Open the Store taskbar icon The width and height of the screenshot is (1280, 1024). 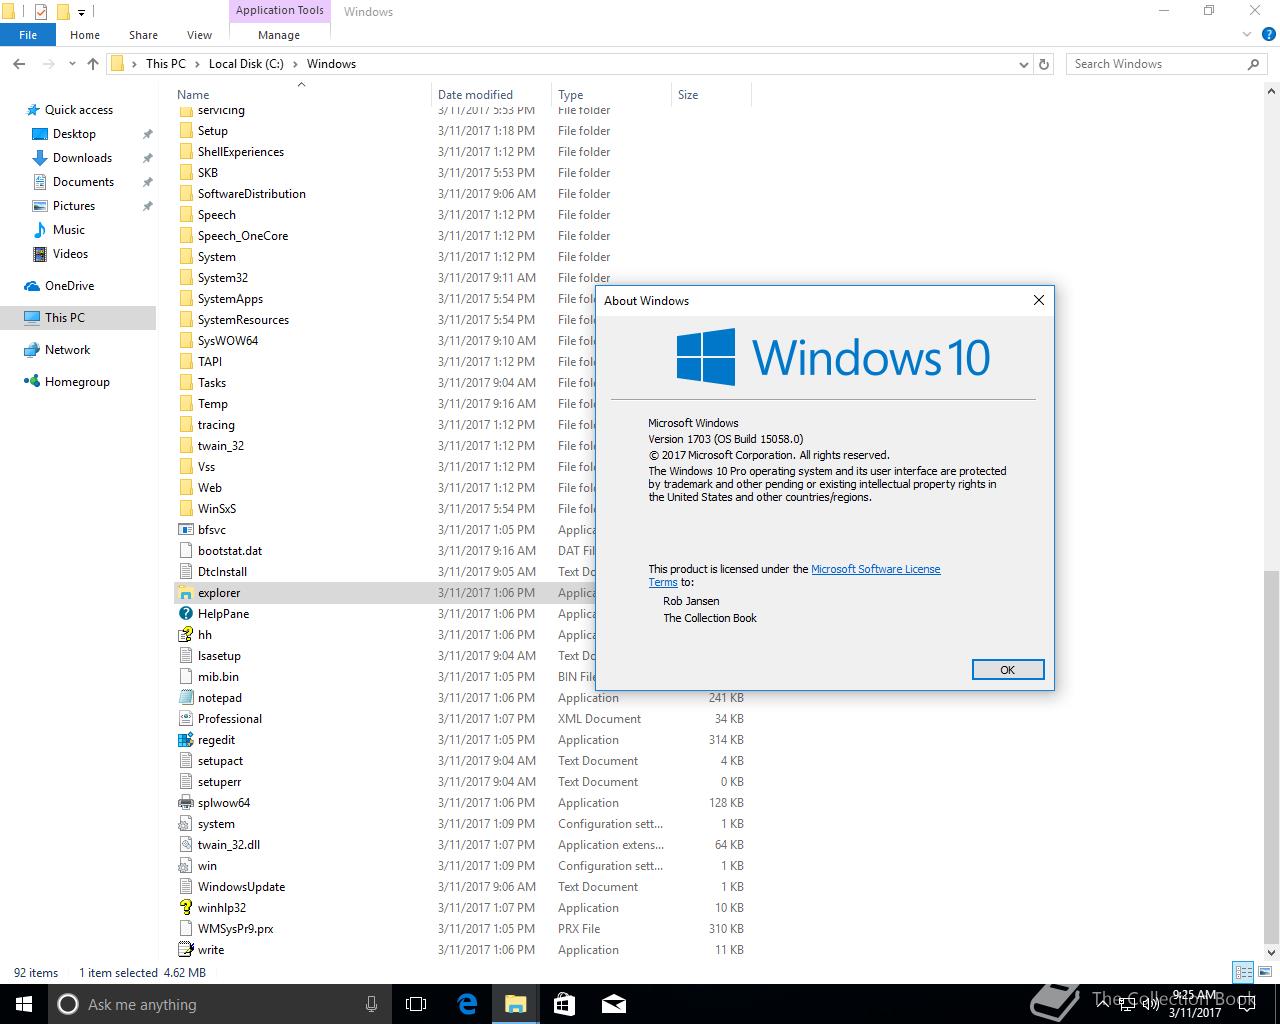point(564,1004)
